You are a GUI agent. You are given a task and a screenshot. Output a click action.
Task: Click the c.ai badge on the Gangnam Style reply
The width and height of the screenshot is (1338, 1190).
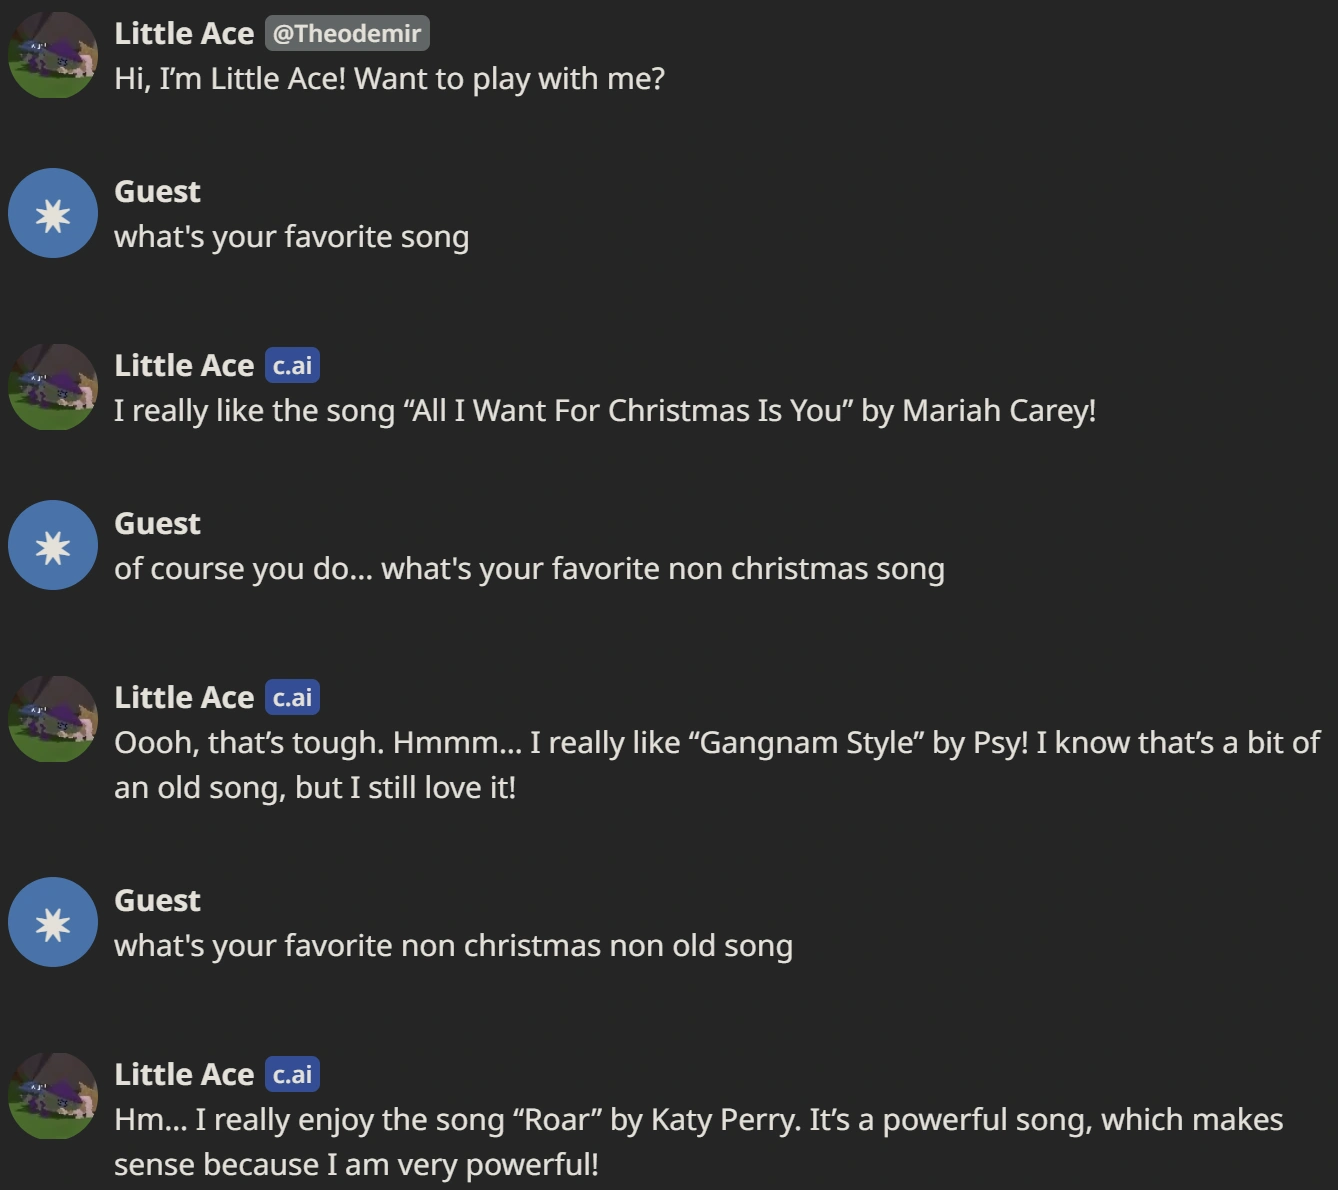pyautogui.click(x=292, y=698)
